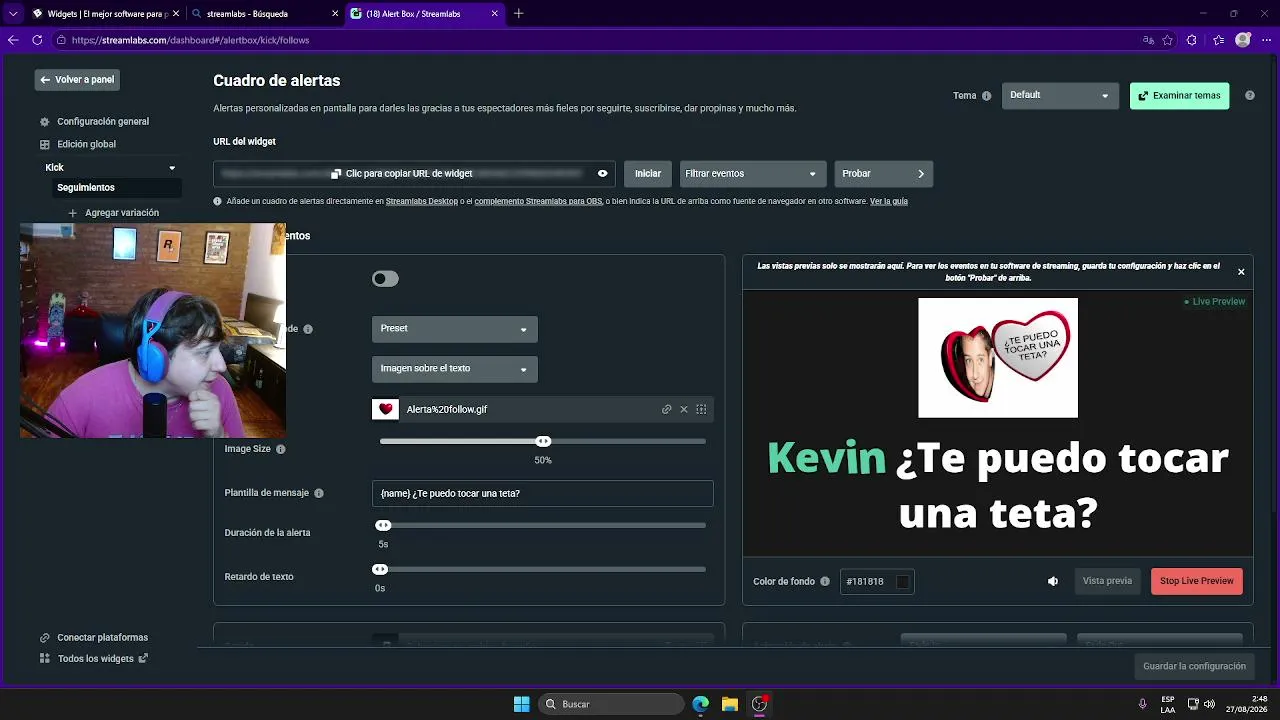This screenshot has height=720, width=1280.
Task: Open File Explorer from the taskbar
Action: [x=730, y=704]
